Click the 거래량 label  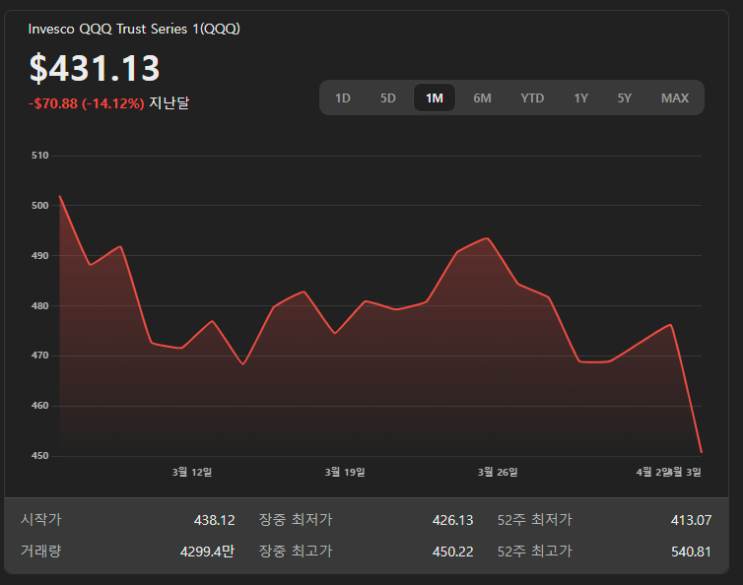[41, 551]
